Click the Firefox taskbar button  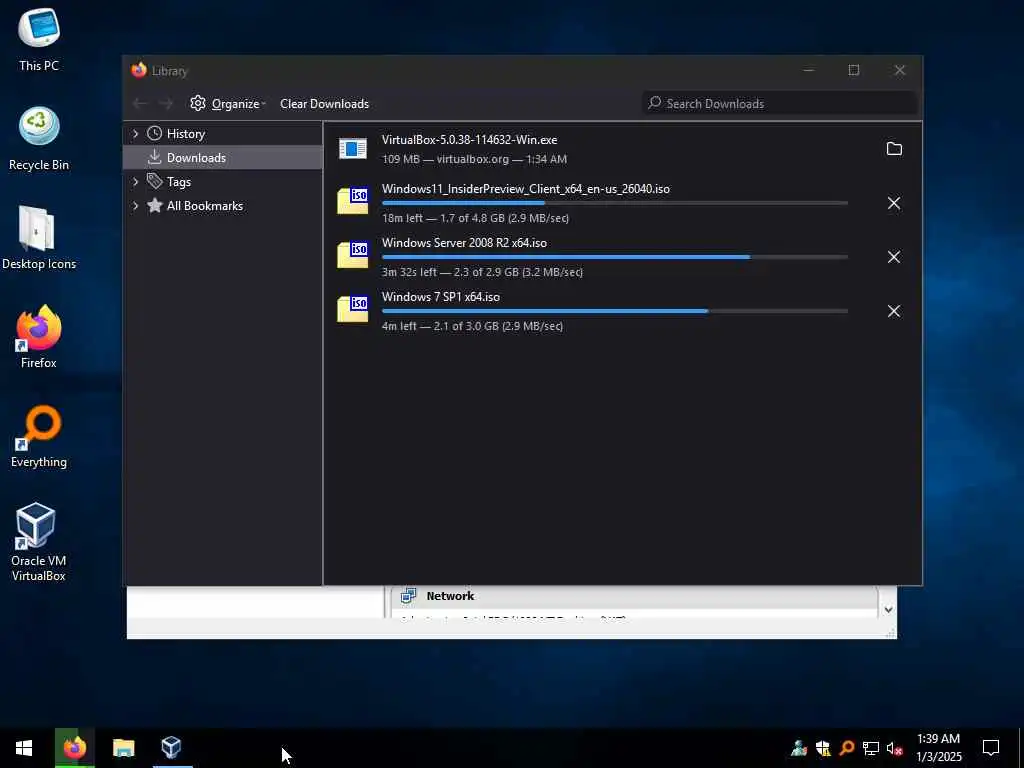[x=74, y=748]
